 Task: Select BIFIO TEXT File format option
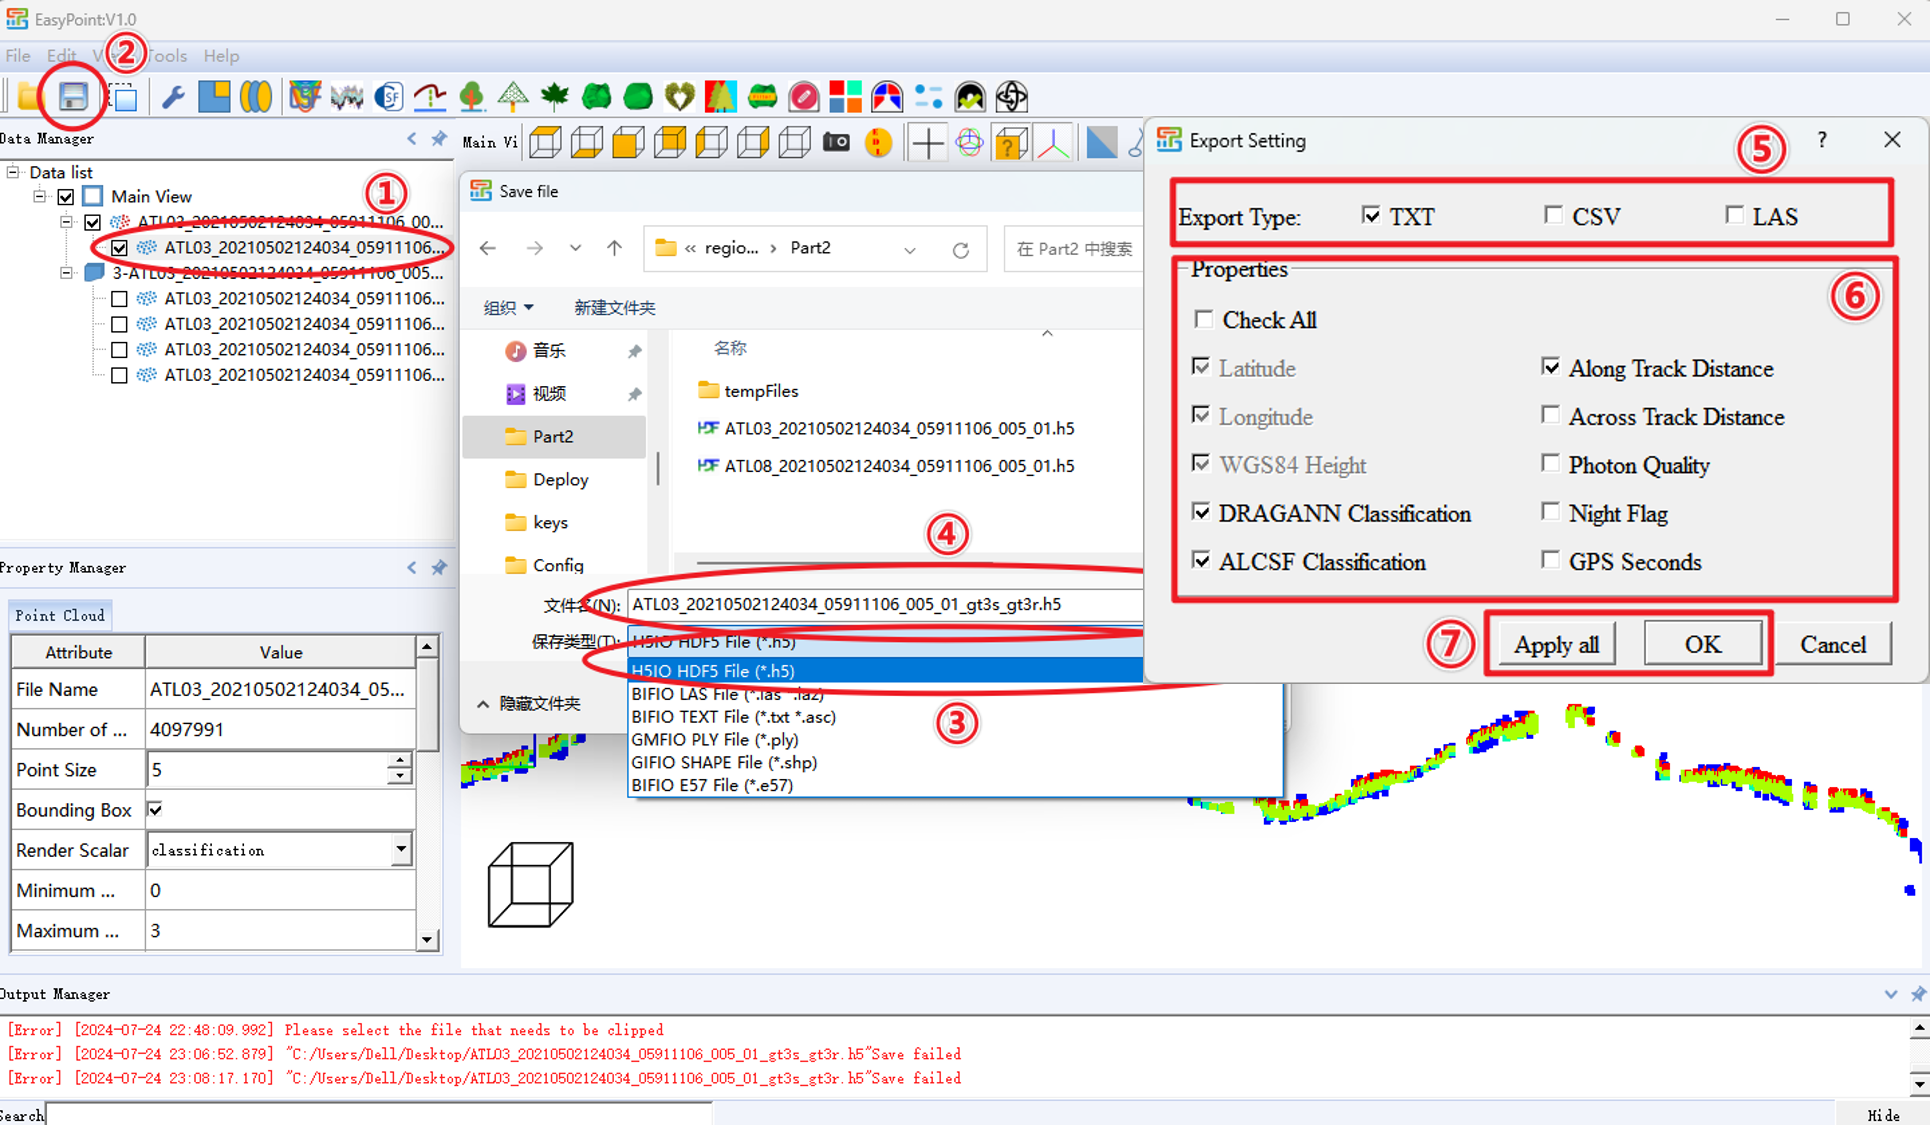[733, 717]
